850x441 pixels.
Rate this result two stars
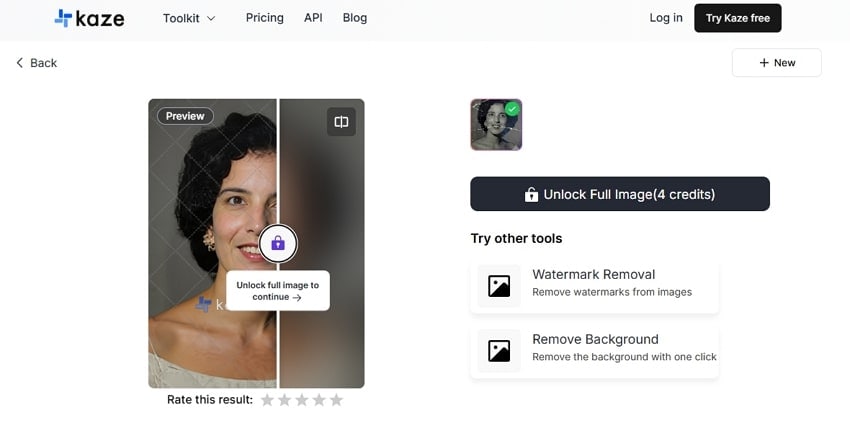click(284, 400)
